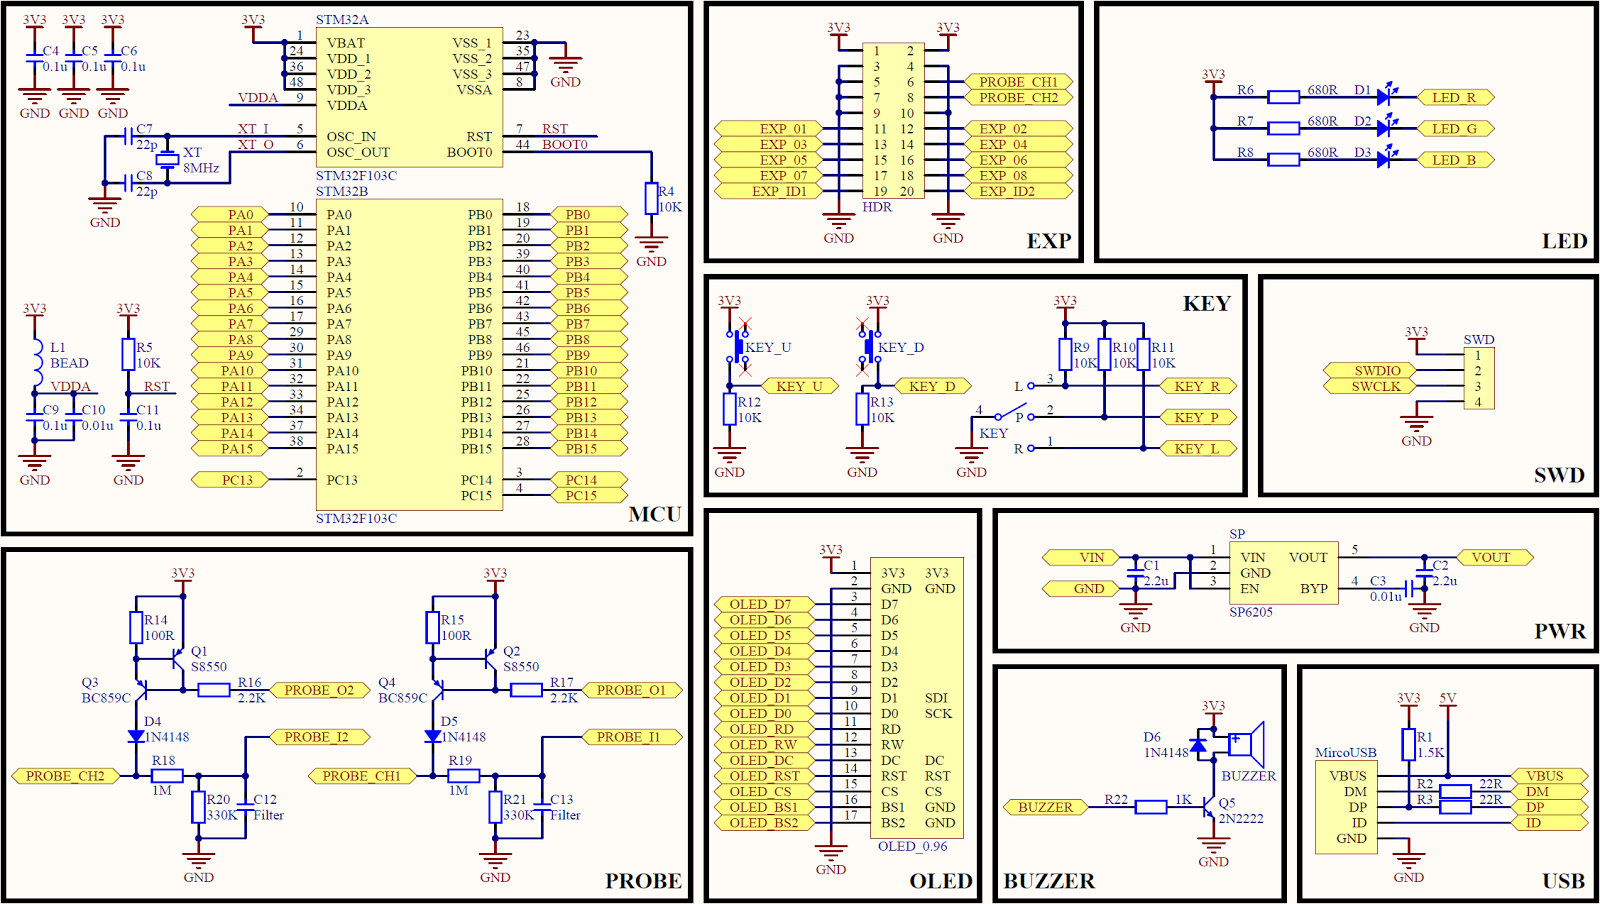
Task: Select the SWDIO net port
Action: (x=1377, y=370)
